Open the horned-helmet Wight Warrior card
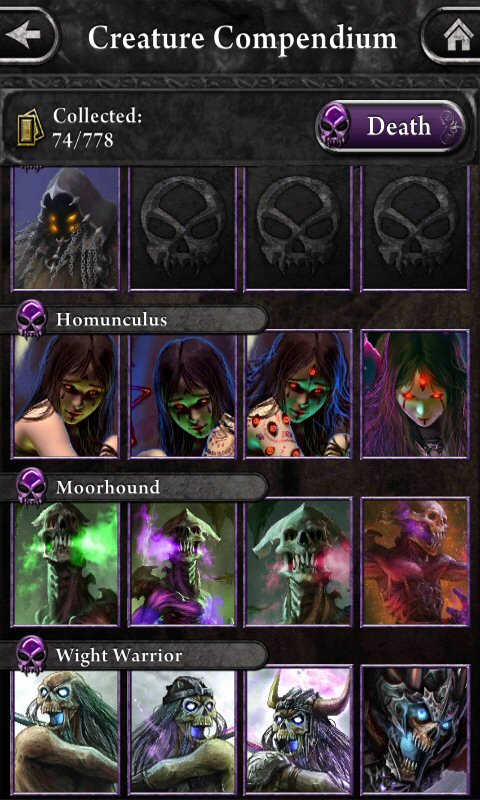Viewport: 480px width, 800px height. click(298, 731)
